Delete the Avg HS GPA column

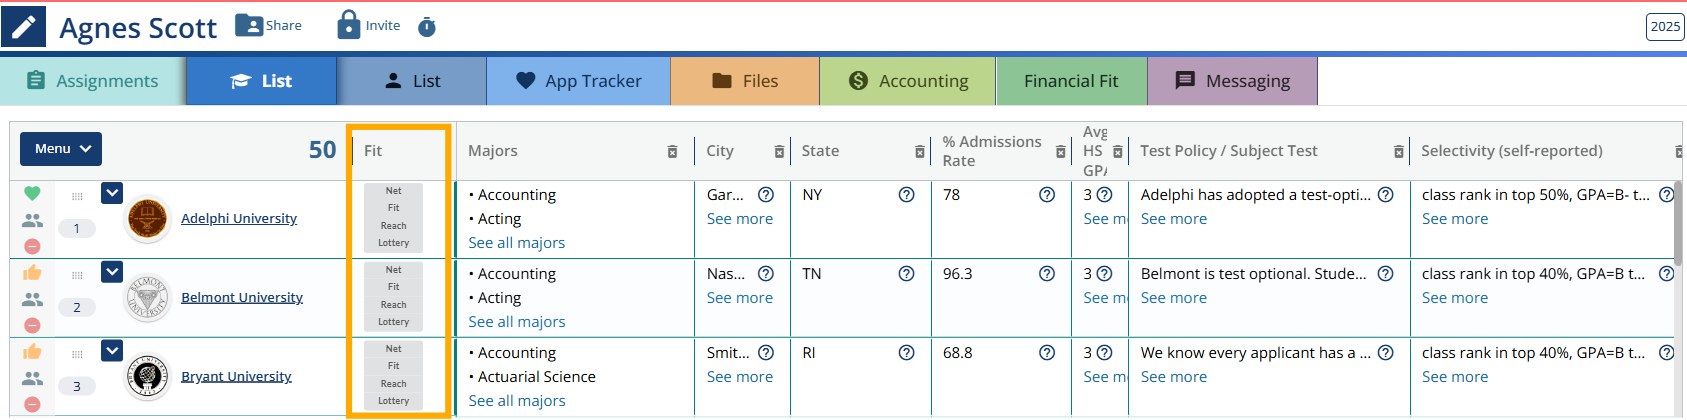tap(1118, 152)
